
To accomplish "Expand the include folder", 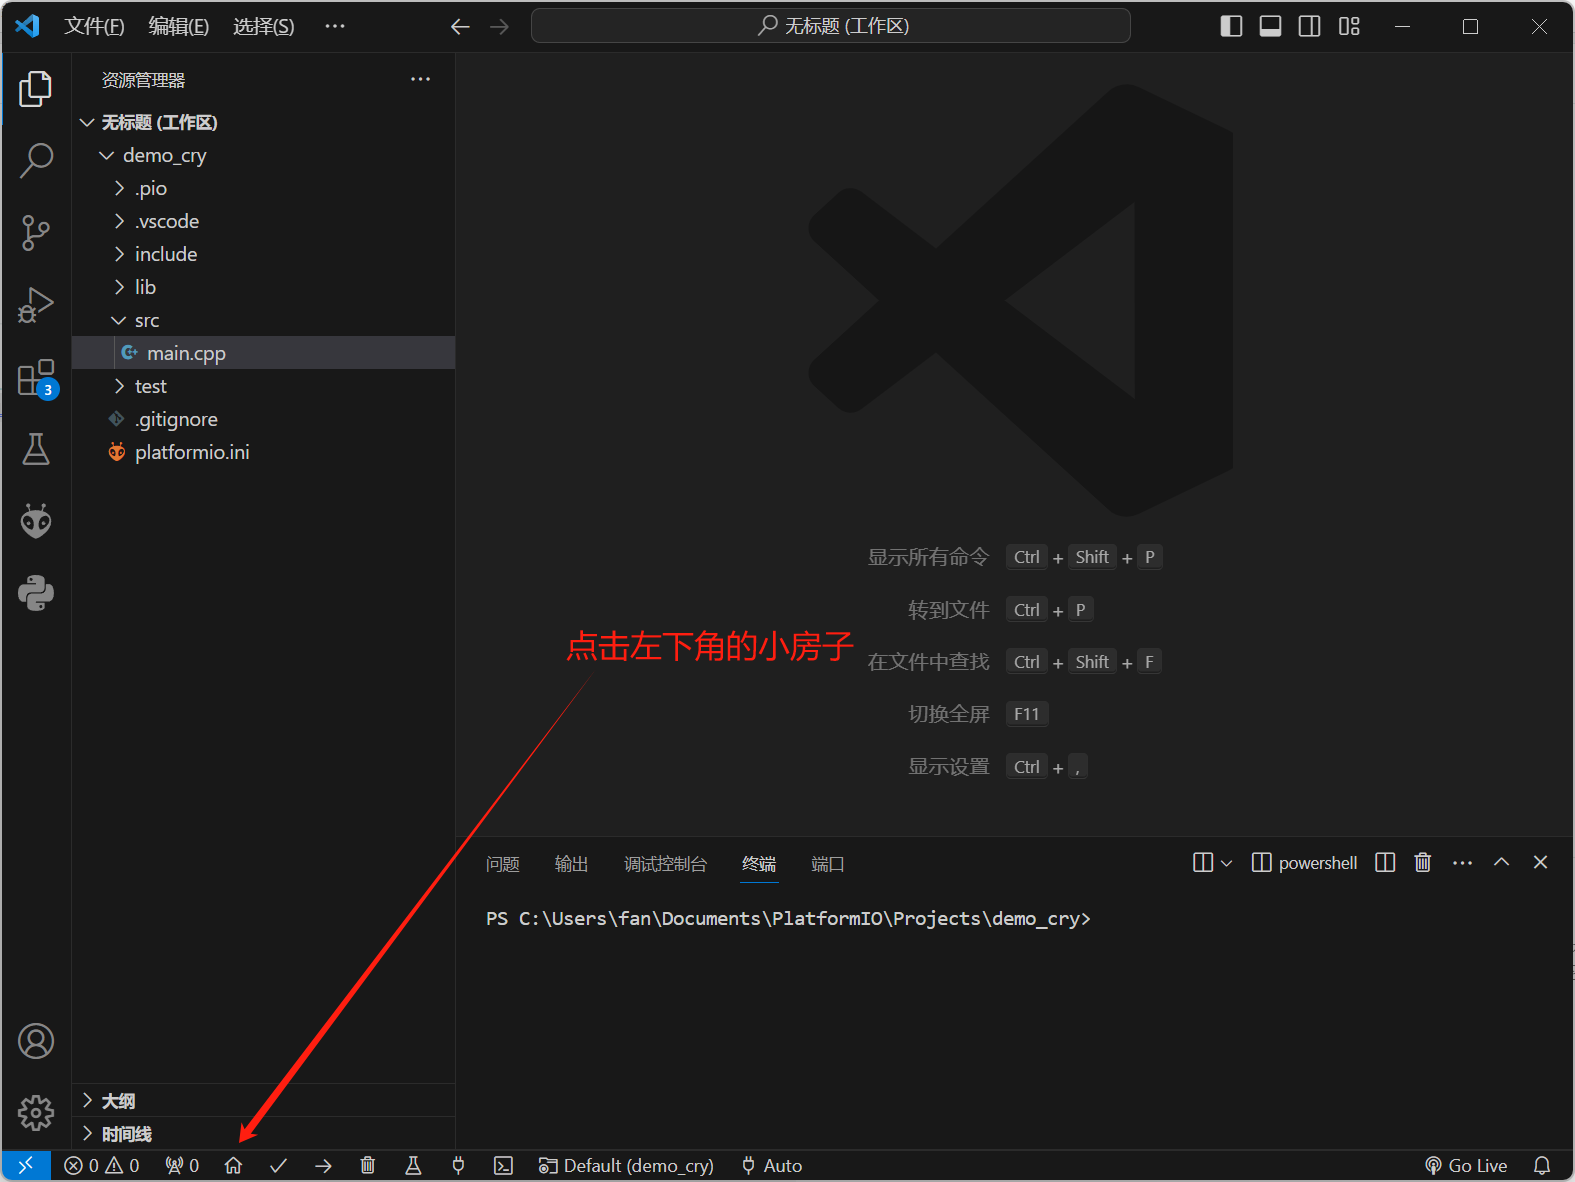I will point(264,254).
